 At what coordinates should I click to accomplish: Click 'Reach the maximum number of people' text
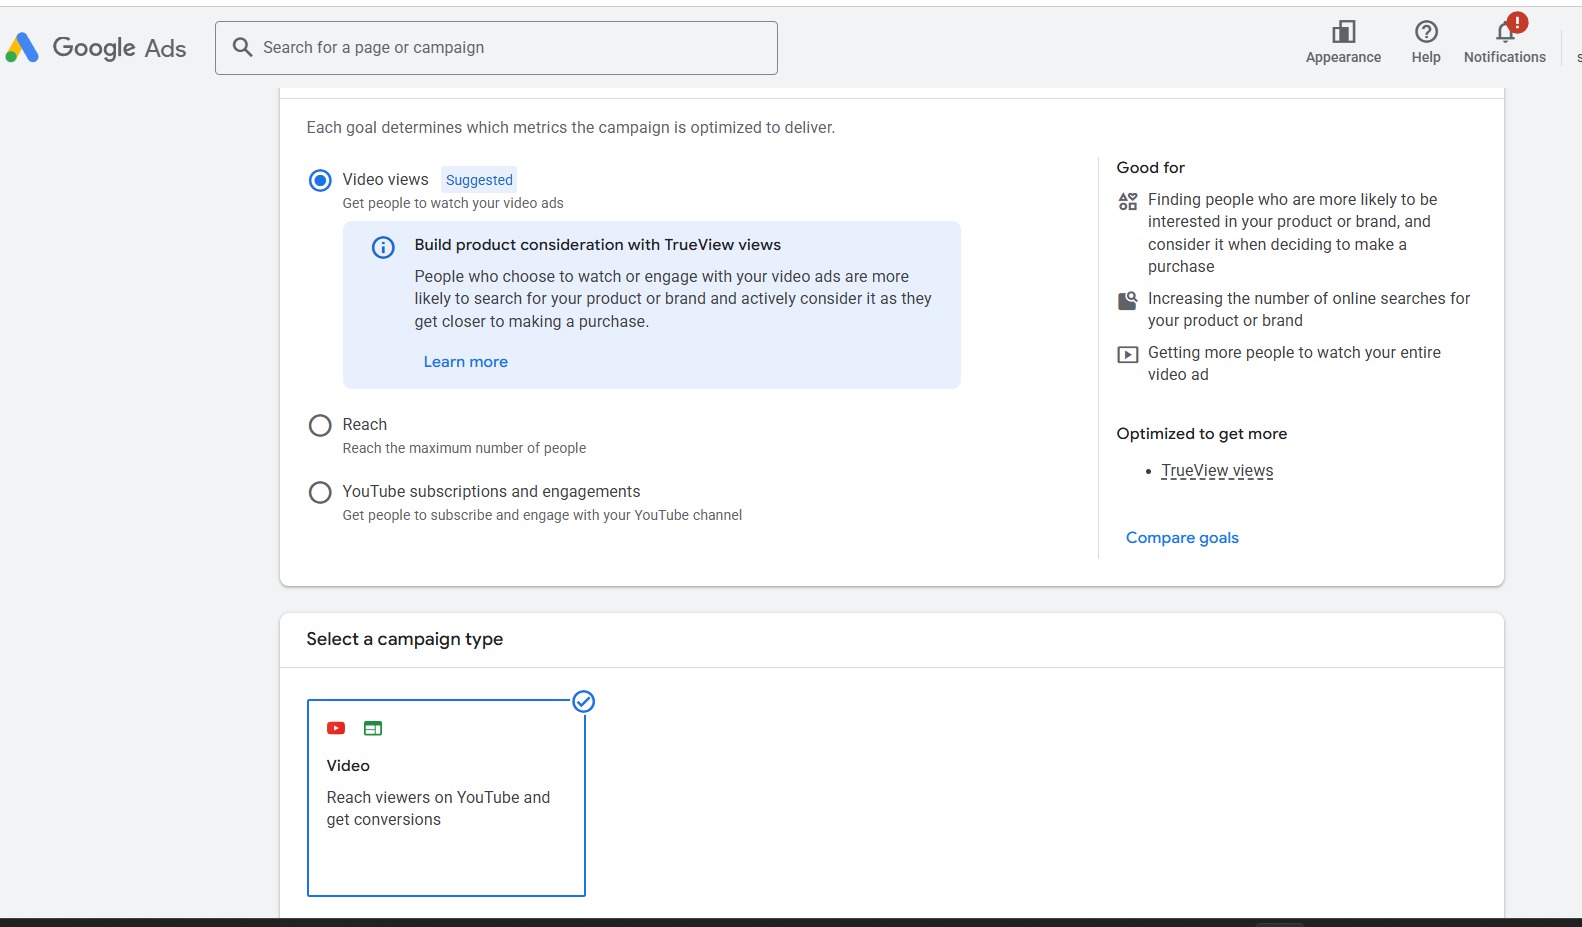[464, 448]
